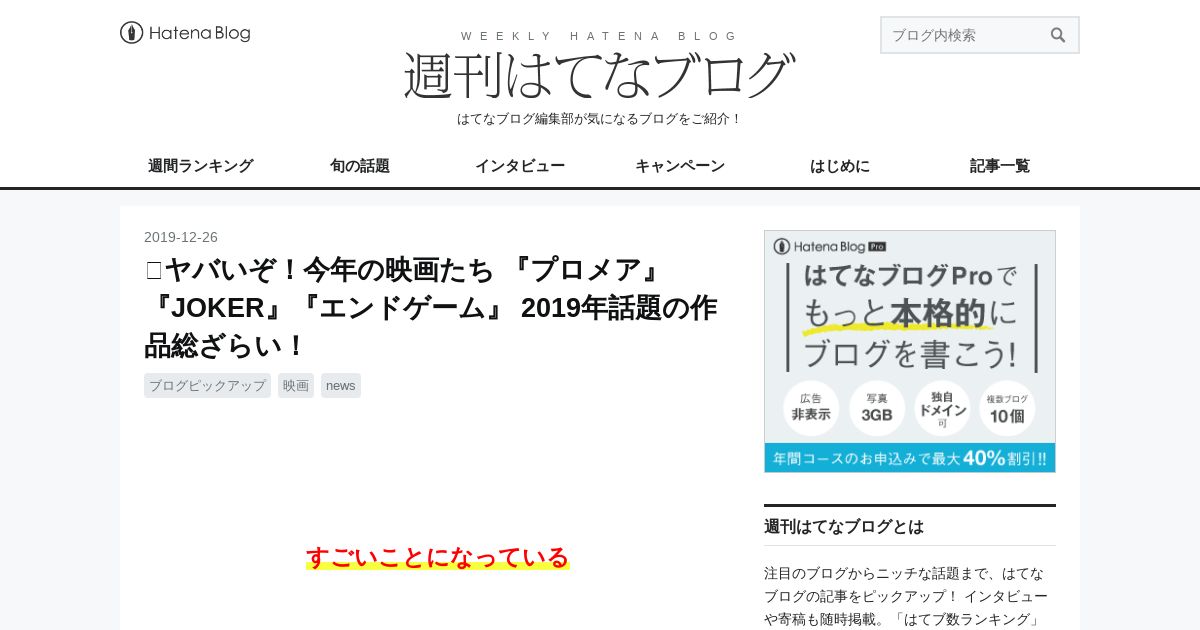Screen dimensions: 1200x630
Task: Click the 複数ブログ10個 circle in banner
Action: (x=1007, y=408)
